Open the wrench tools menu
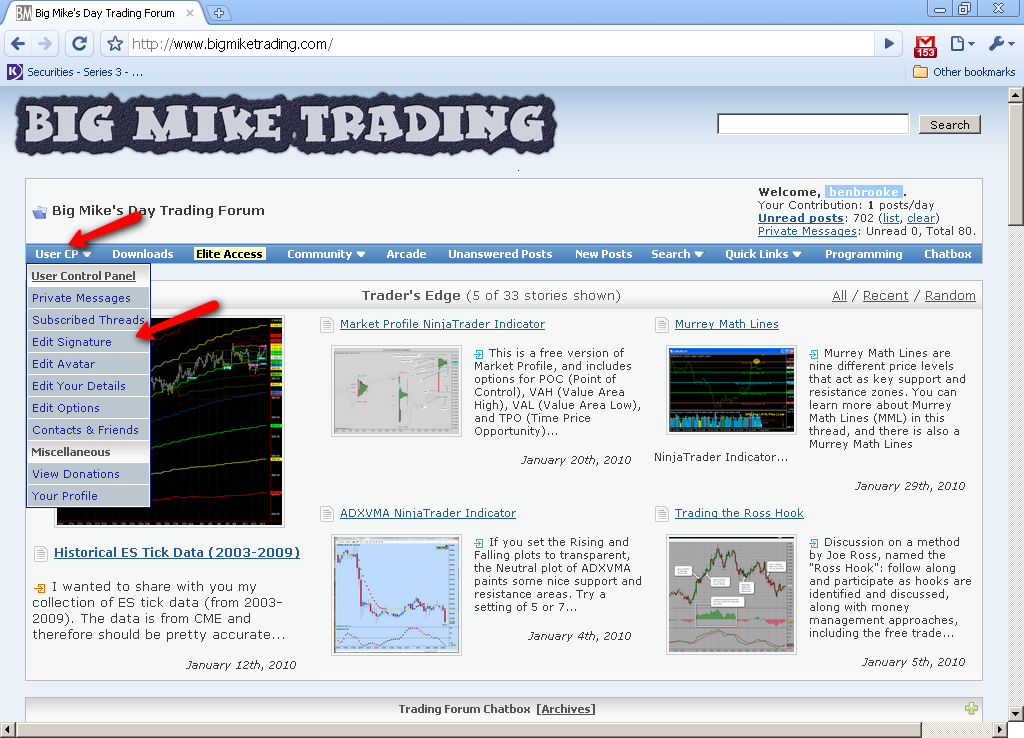The height and width of the screenshot is (738, 1024). point(1001,44)
